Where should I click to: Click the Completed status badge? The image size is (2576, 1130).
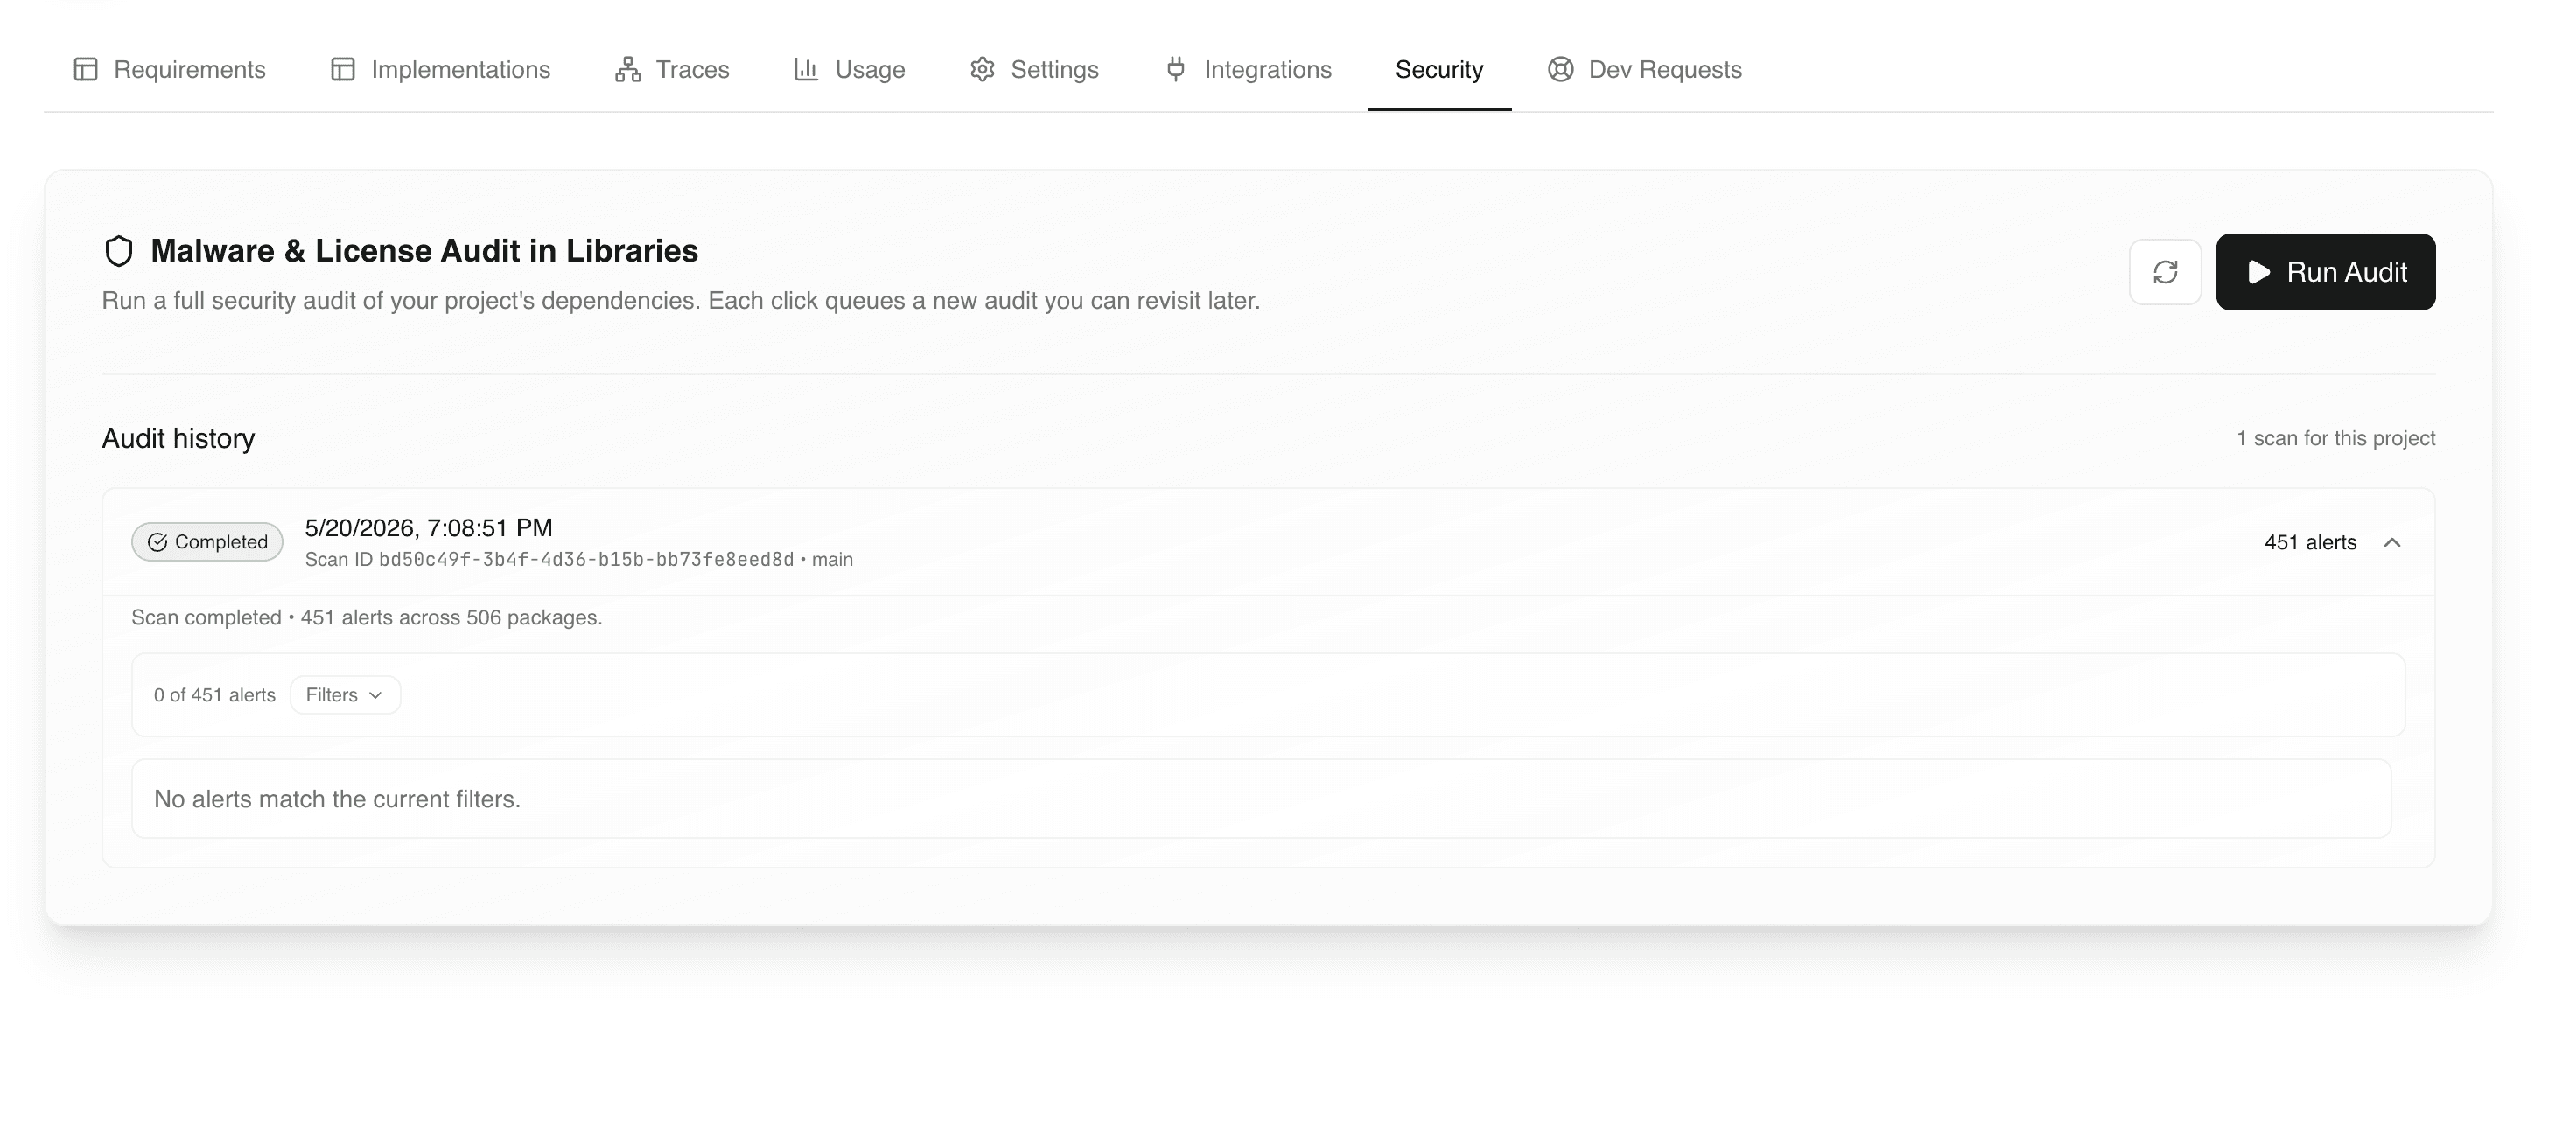(x=208, y=542)
